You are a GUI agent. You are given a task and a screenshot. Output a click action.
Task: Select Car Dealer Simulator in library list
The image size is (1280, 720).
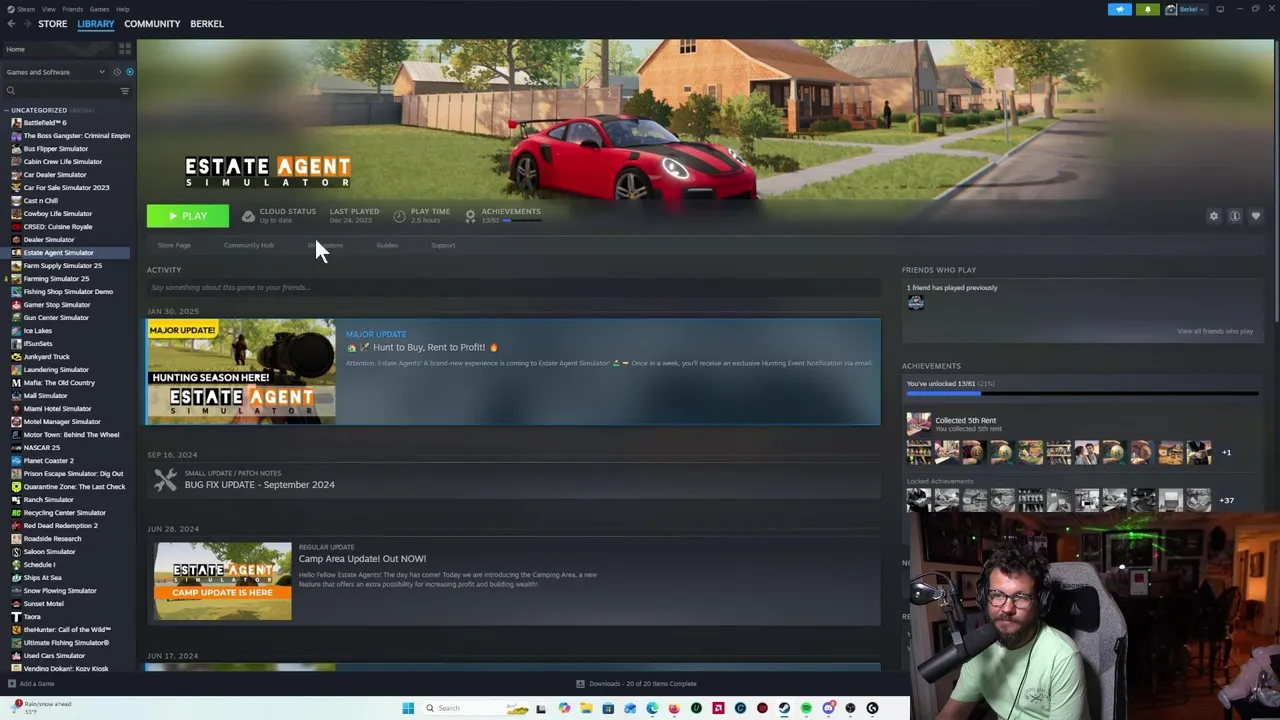point(54,175)
